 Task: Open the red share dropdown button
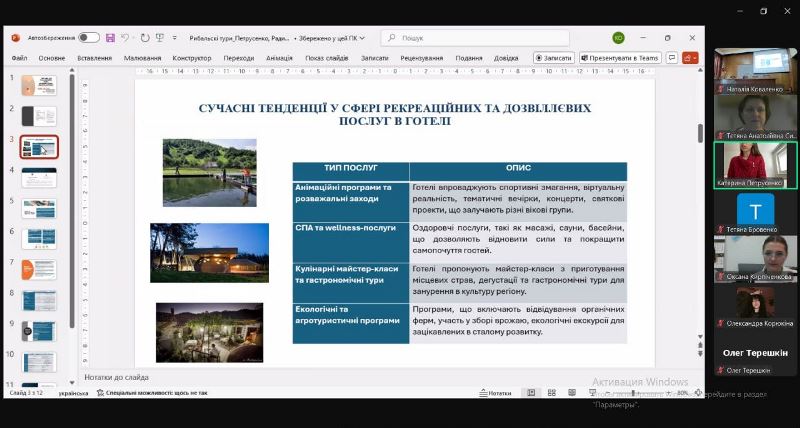click(x=689, y=58)
